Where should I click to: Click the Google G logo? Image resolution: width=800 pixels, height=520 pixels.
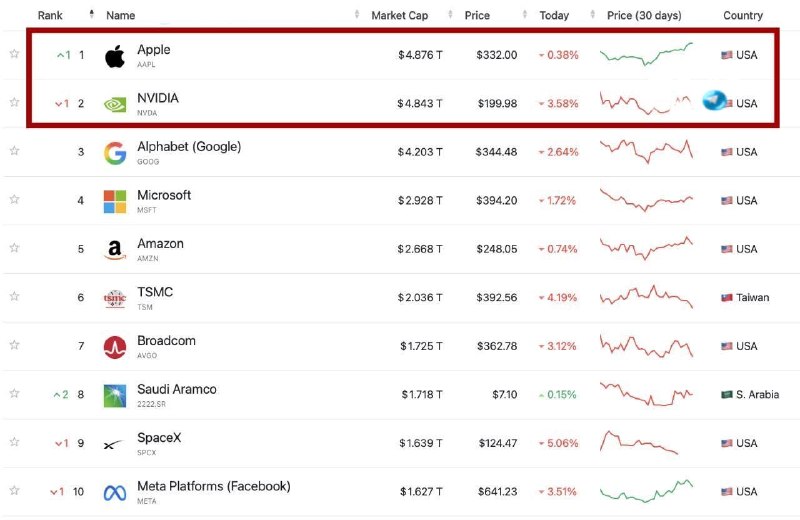tap(115, 153)
